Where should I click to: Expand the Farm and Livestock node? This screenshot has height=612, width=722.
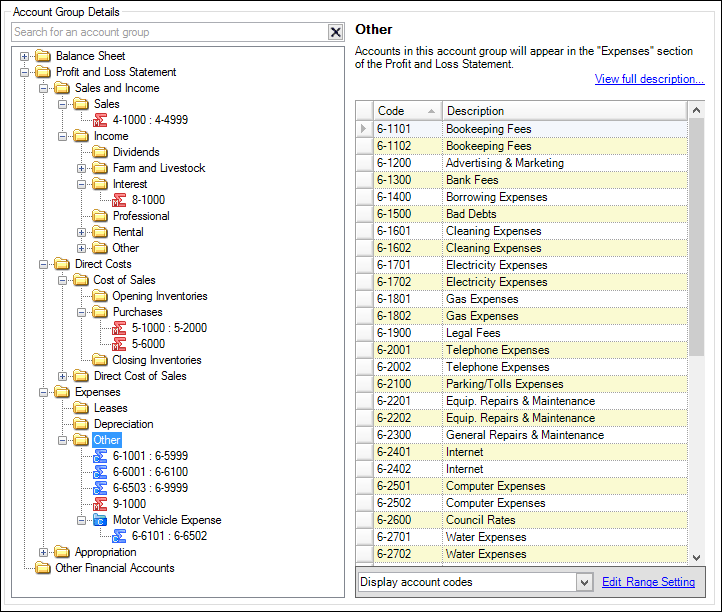point(82,168)
